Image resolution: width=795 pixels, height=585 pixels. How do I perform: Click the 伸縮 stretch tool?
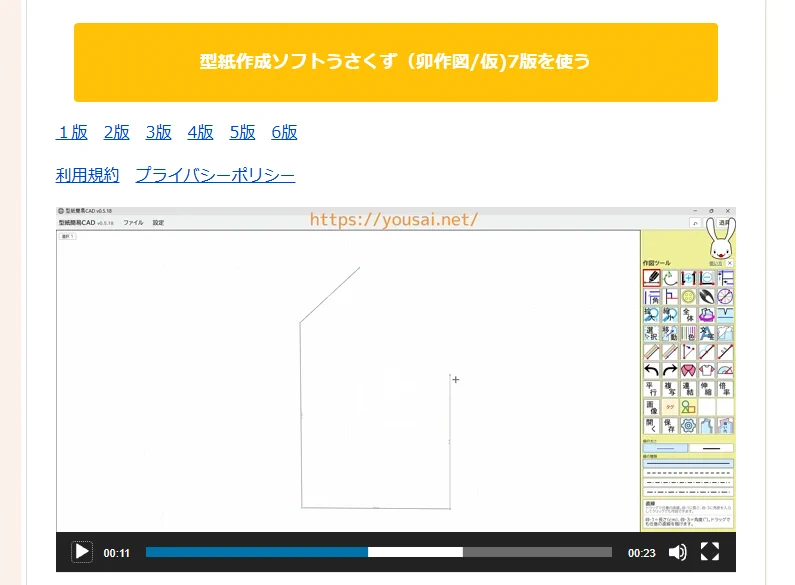coord(707,389)
